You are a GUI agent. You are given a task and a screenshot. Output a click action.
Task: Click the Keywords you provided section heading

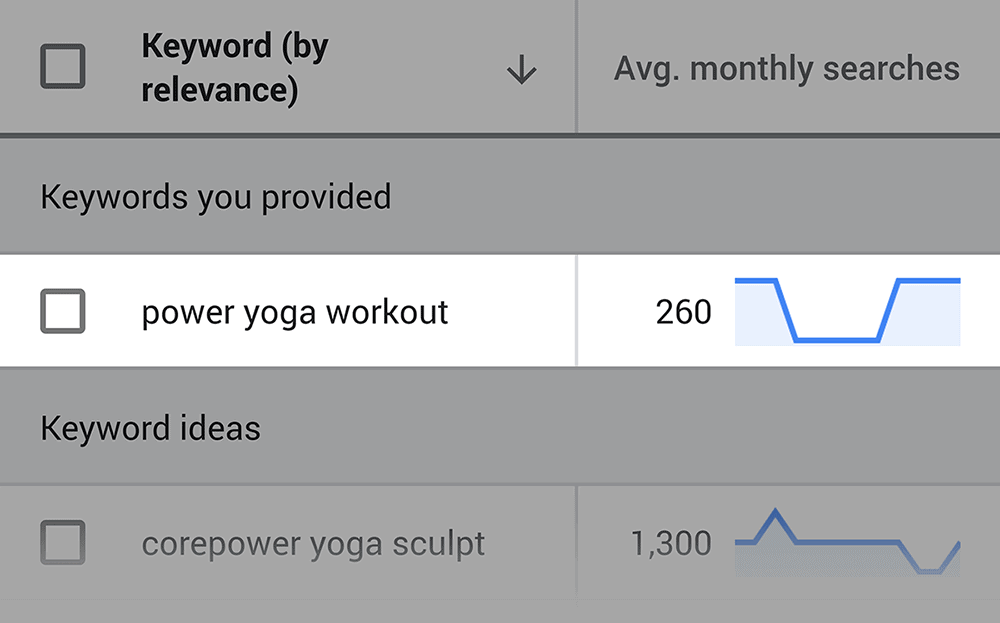(216, 196)
